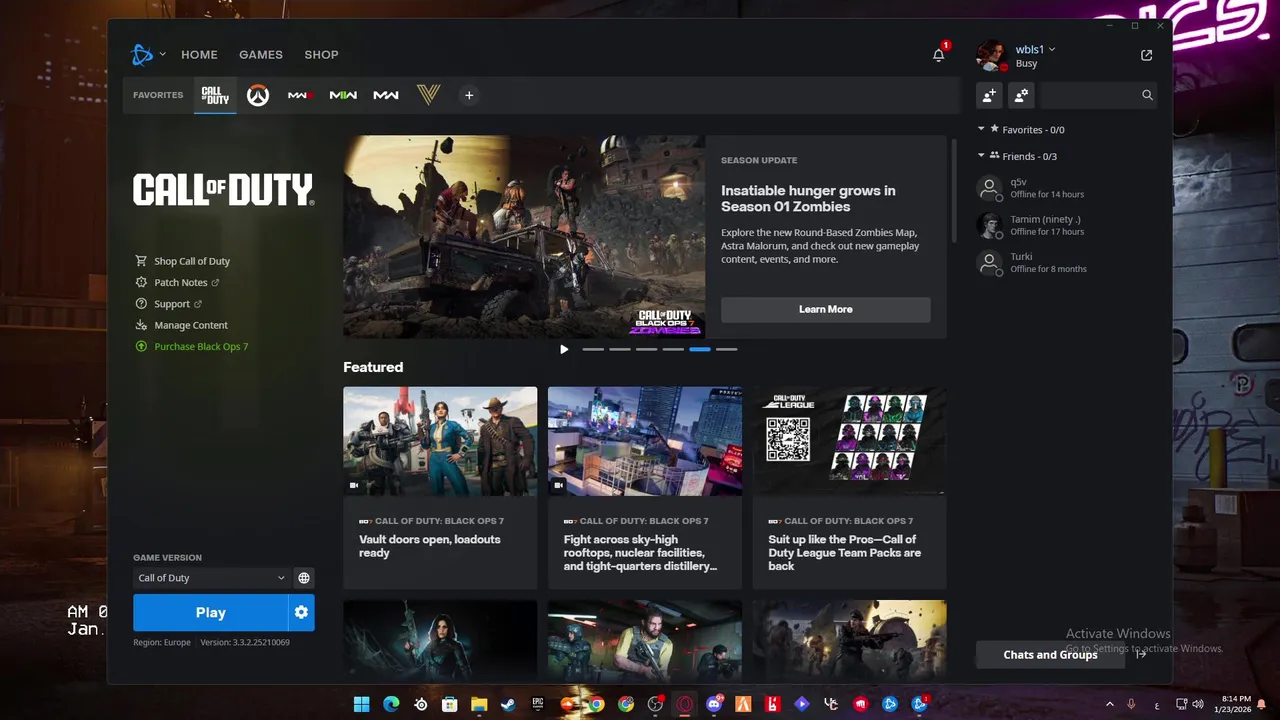Image resolution: width=1280 pixels, height=720 pixels.
Task: Open the HOME menu
Action: 199,55
